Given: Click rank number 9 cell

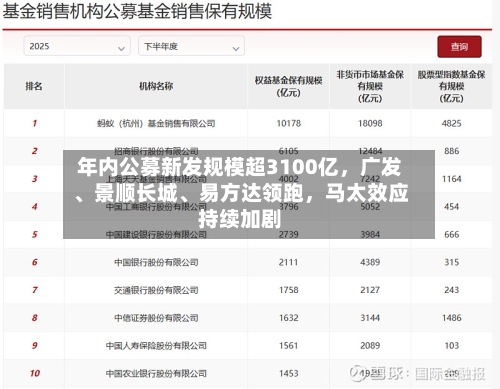Looking at the screenshot, I should tap(34, 346).
